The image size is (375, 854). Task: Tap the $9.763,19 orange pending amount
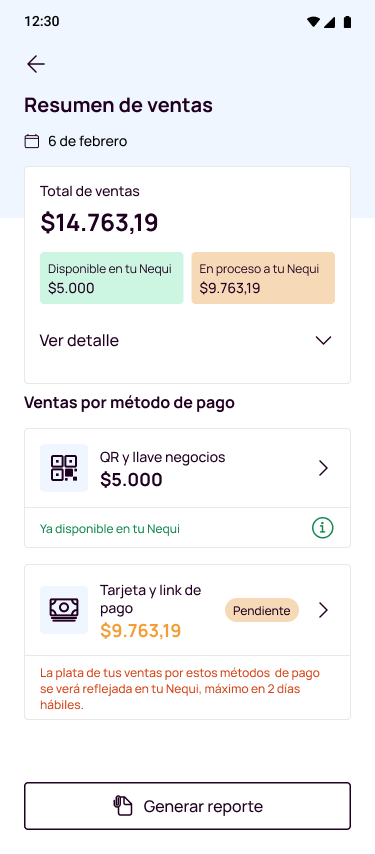tap(140, 631)
